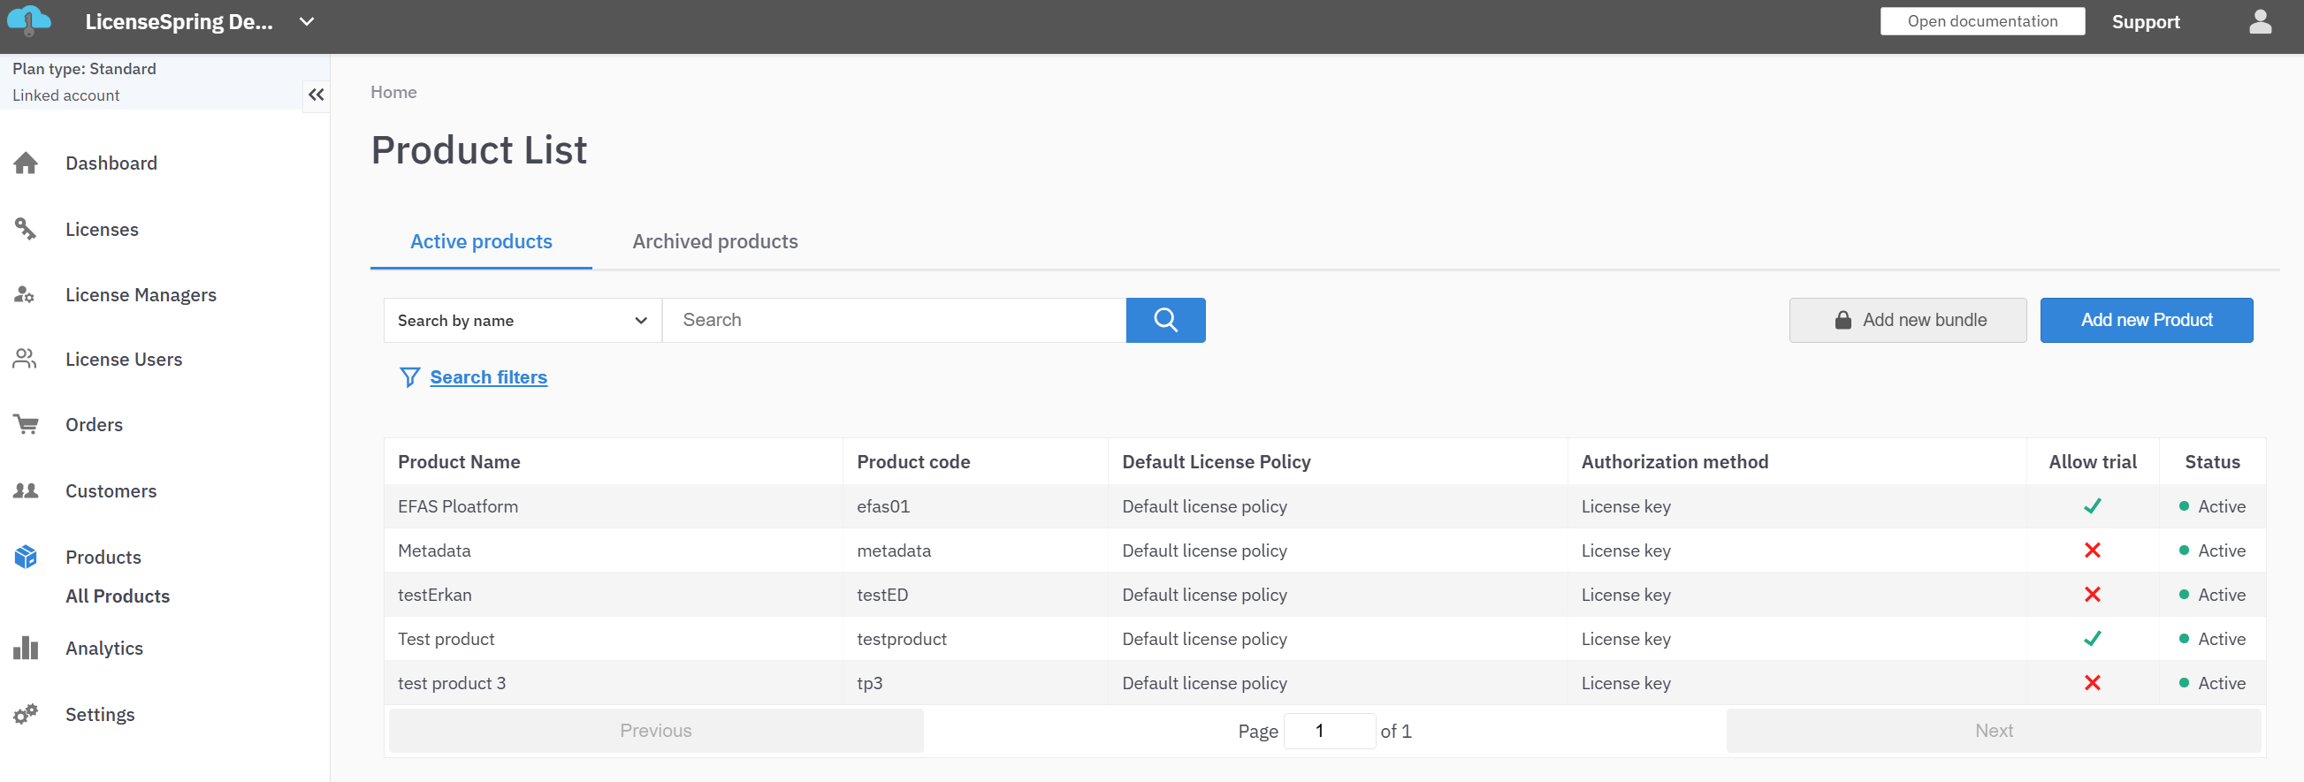Click the trial checkmark for Test product

coord(2092,639)
